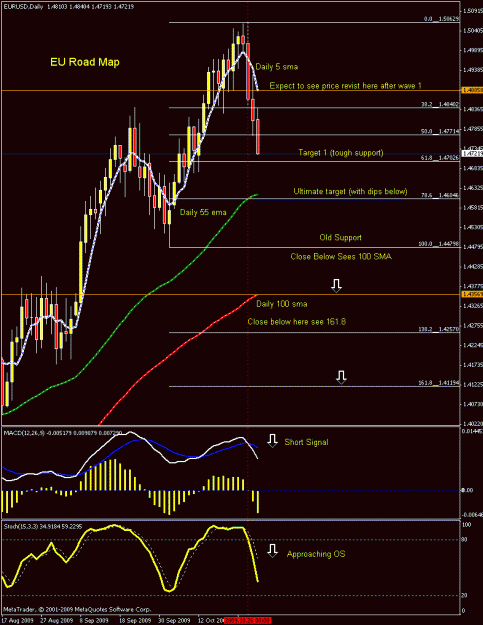Select the 161.8 Fibonacci level label 1.41194
Screen dimensions: 483x625
coord(439,383)
